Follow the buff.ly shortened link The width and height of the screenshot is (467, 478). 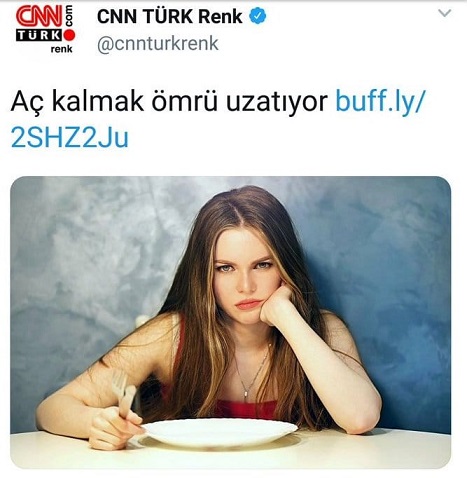(380, 102)
